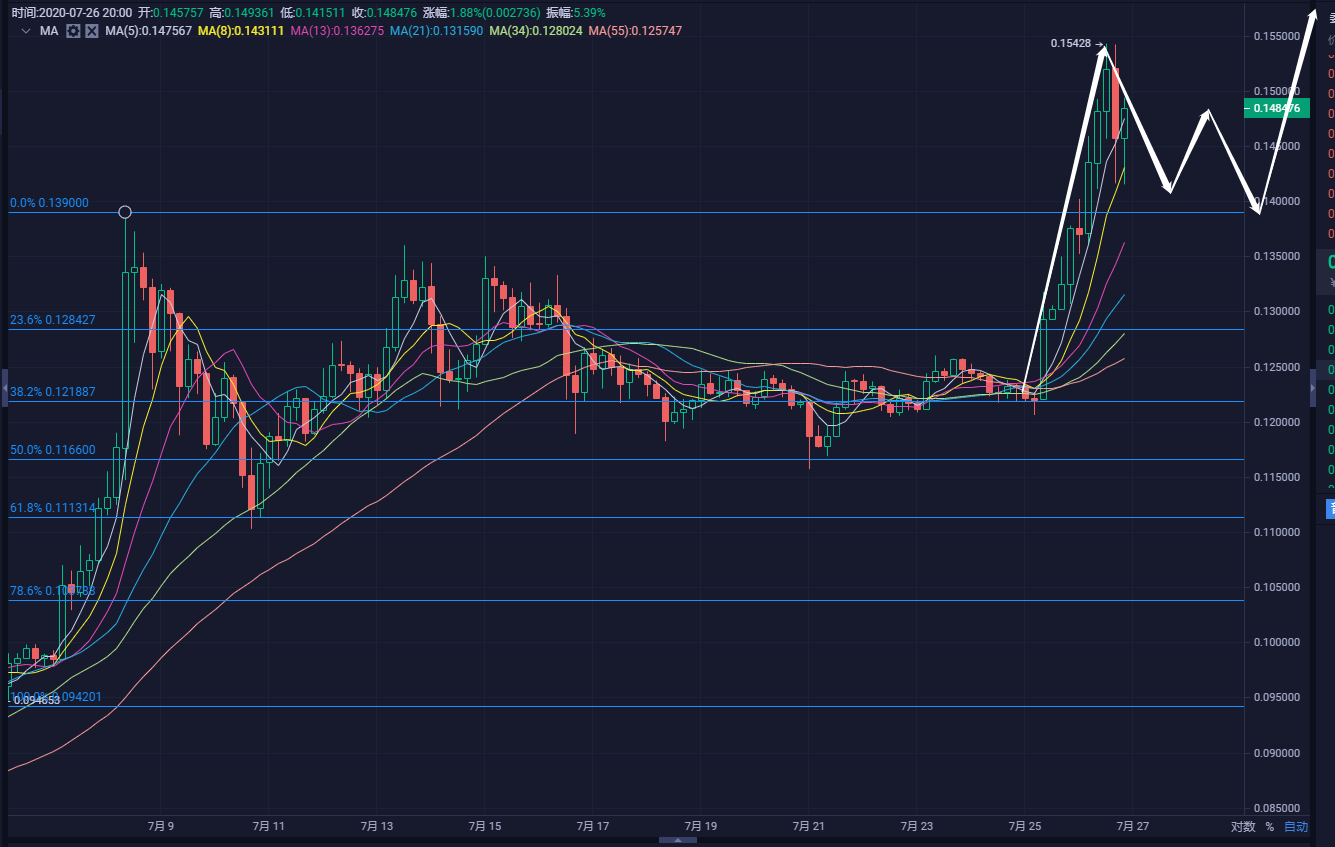Open MA indicator settings gear
Viewport: 1335px width, 847px height.
73,31
